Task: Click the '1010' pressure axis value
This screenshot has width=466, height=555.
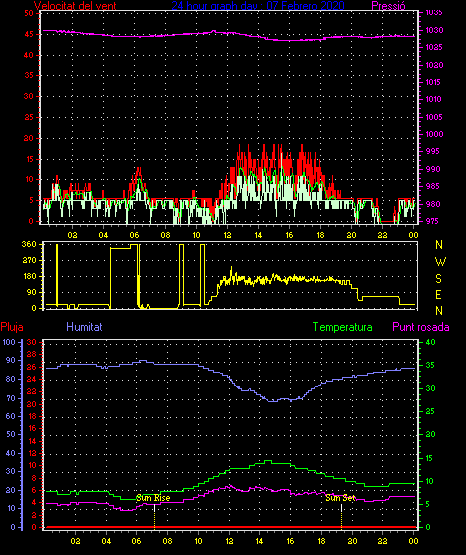Action: pos(434,99)
